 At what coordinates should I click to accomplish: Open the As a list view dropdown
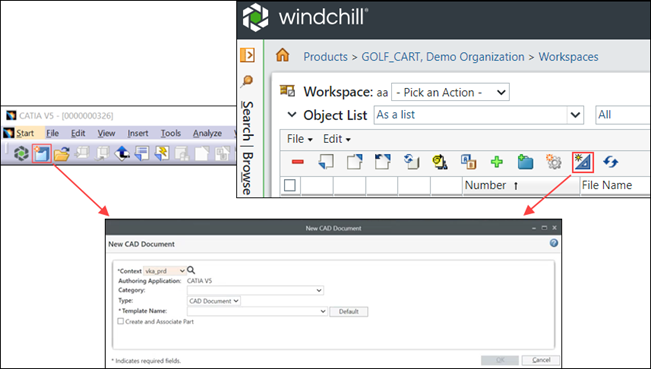(479, 115)
